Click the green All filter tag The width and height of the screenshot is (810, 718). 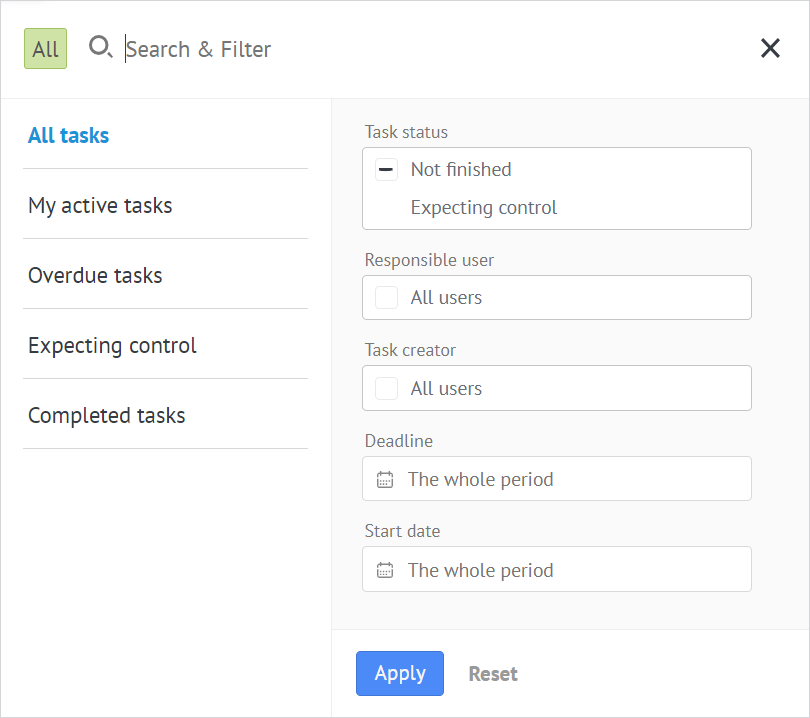tap(45, 49)
